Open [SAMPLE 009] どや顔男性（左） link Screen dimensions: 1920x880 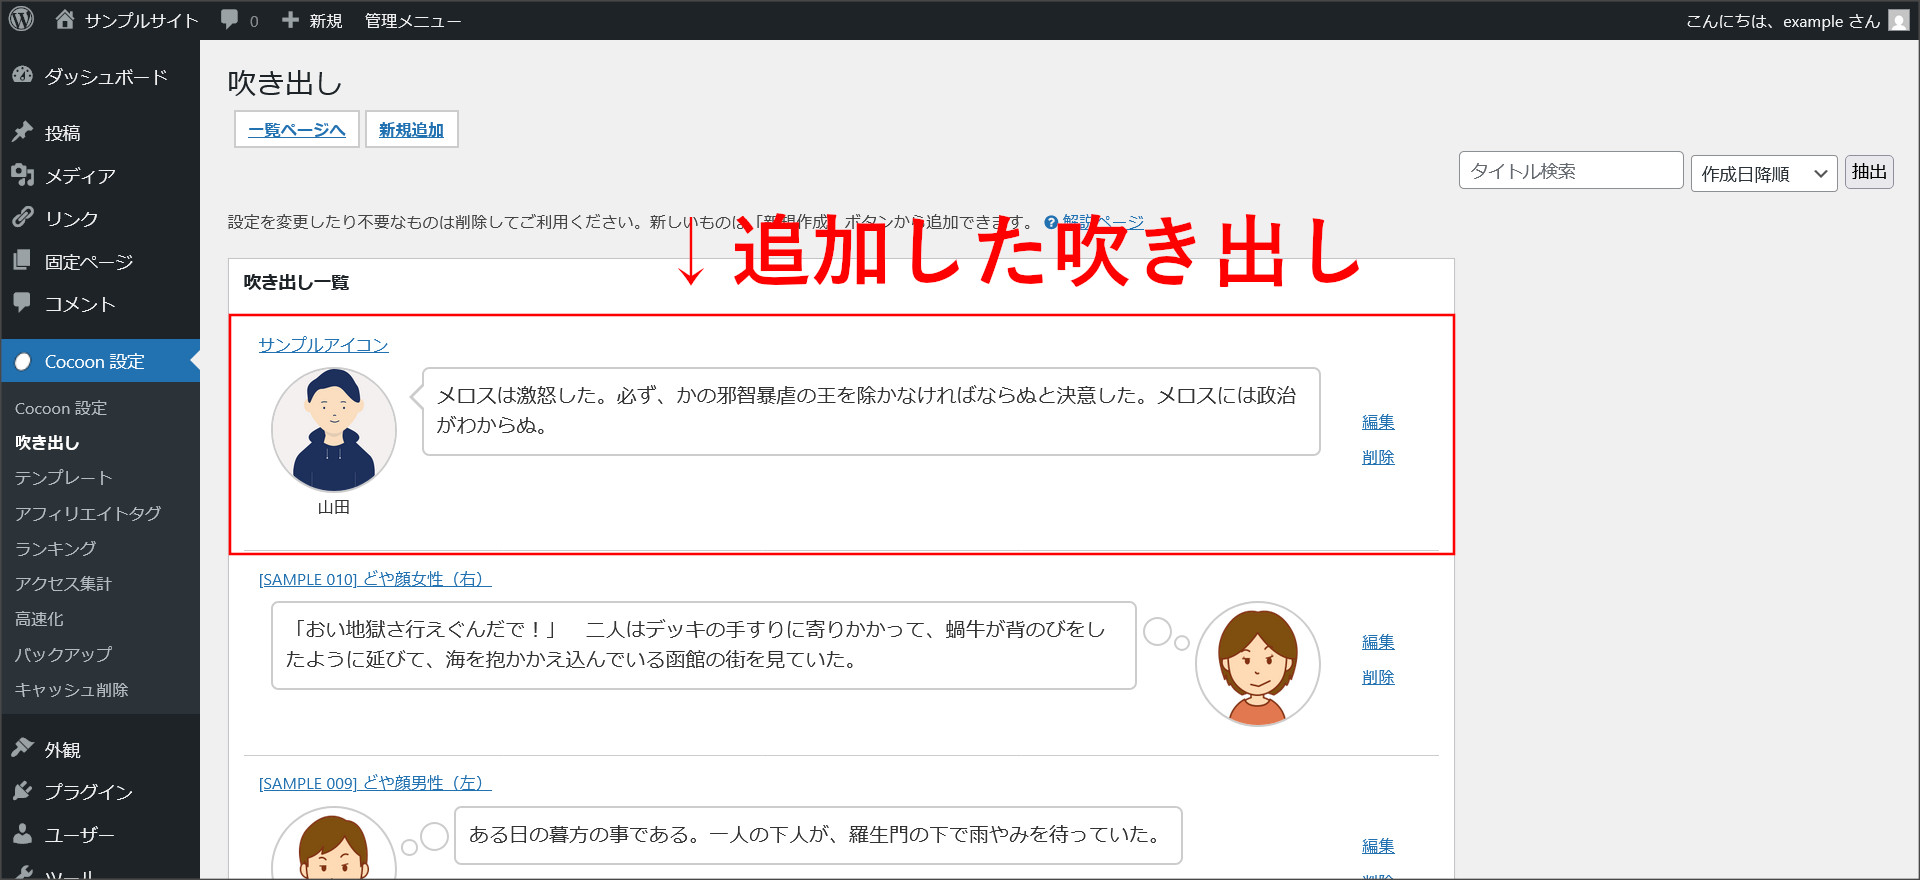pyautogui.click(x=375, y=783)
